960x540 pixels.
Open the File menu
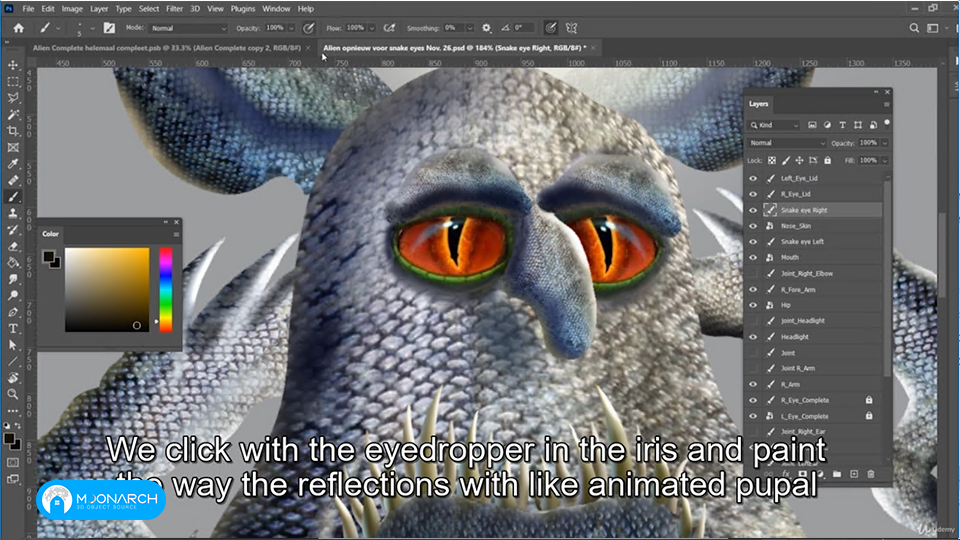pos(28,9)
